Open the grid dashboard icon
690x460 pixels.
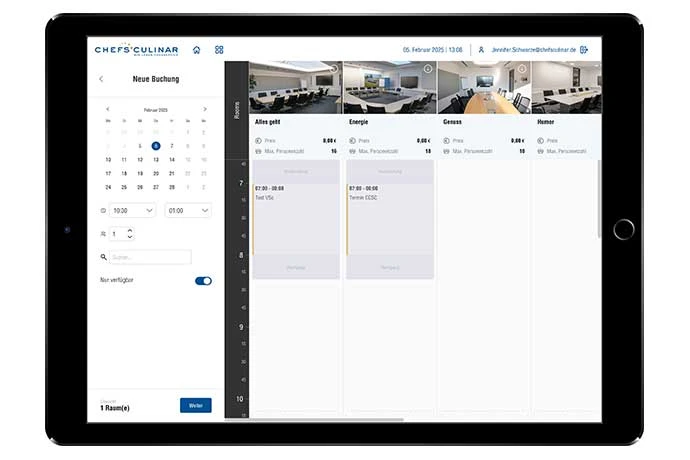point(219,49)
